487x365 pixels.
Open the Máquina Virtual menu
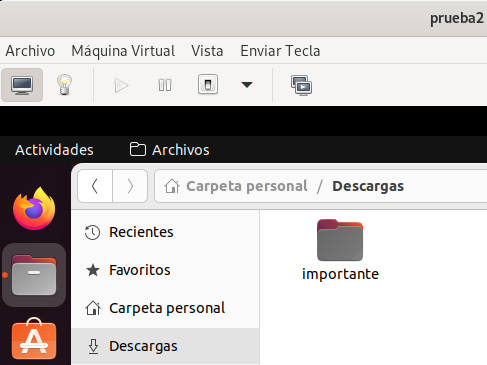(x=123, y=51)
